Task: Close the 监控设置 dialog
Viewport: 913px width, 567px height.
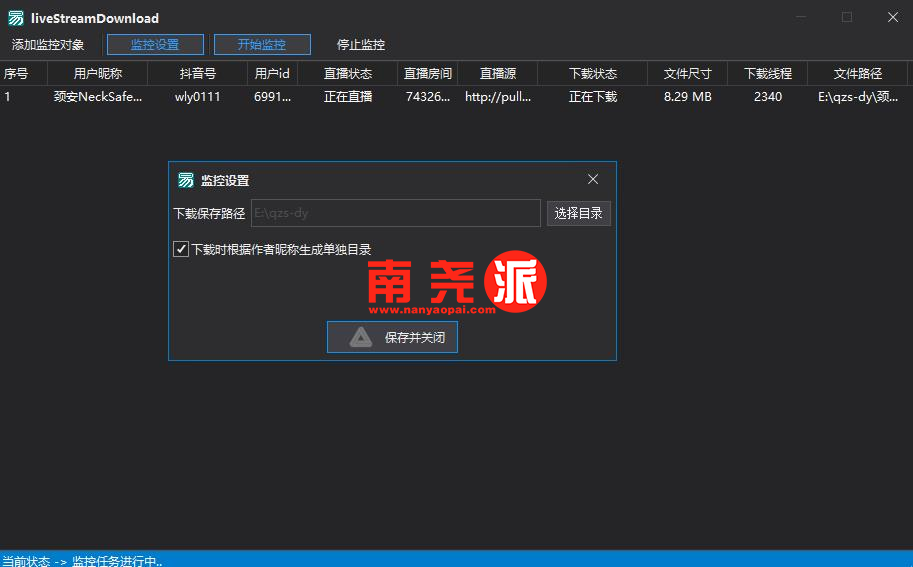Action: pyautogui.click(x=593, y=179)
